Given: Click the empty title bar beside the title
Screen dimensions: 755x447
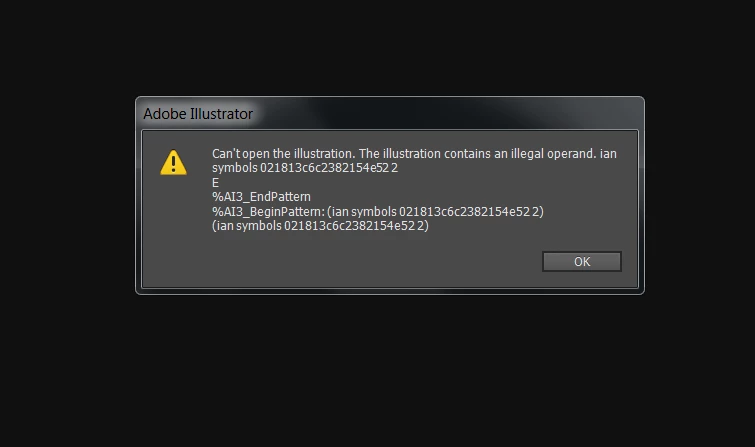Looking at the screenshot, I should [448, 114].
